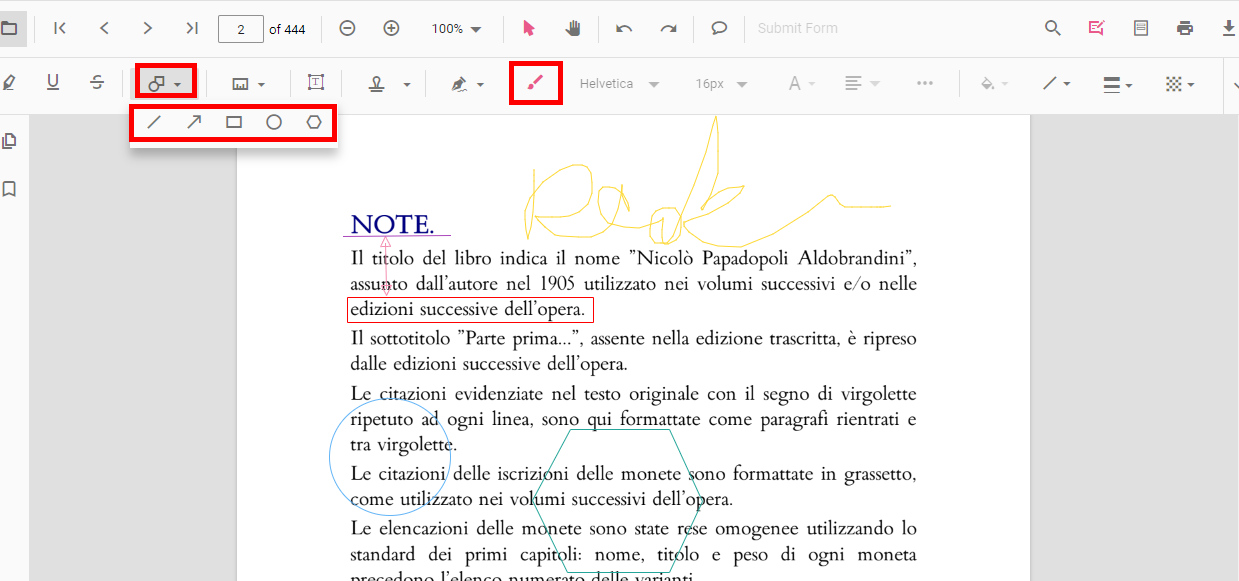The image size is (1239, 581).
Task: Open the fill color picker
Action: 992,83
